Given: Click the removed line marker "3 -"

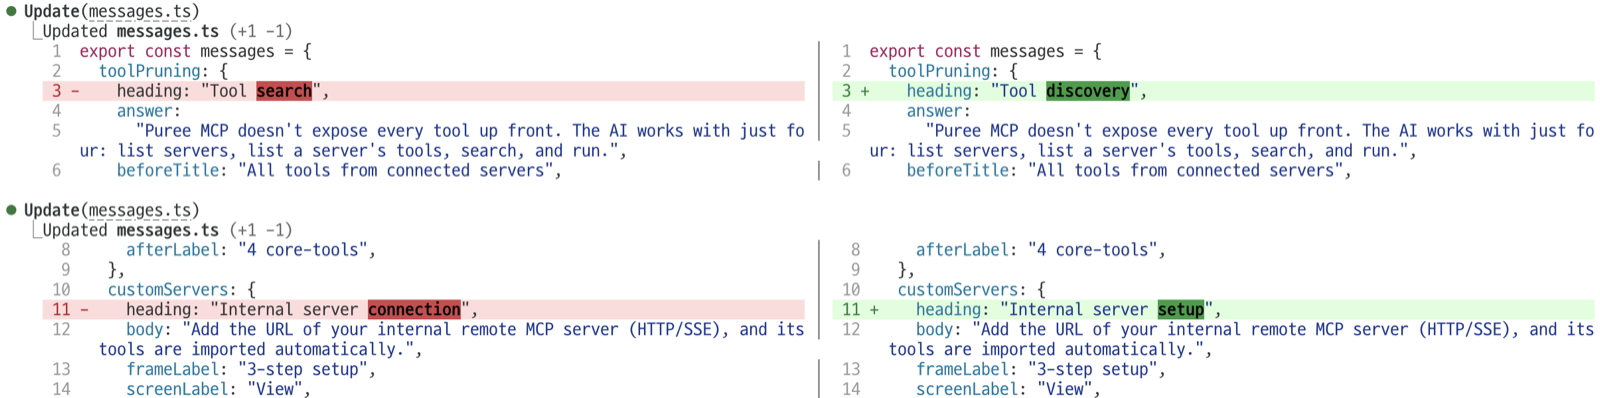Looking at the screenshot, I should click(65, 91).
